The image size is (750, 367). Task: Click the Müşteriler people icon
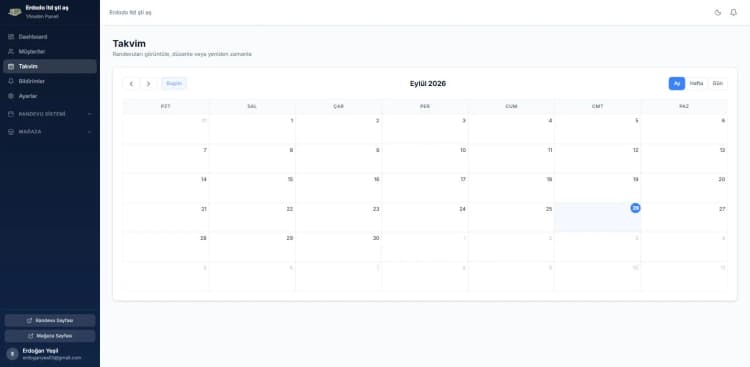[x=11, y=52]
